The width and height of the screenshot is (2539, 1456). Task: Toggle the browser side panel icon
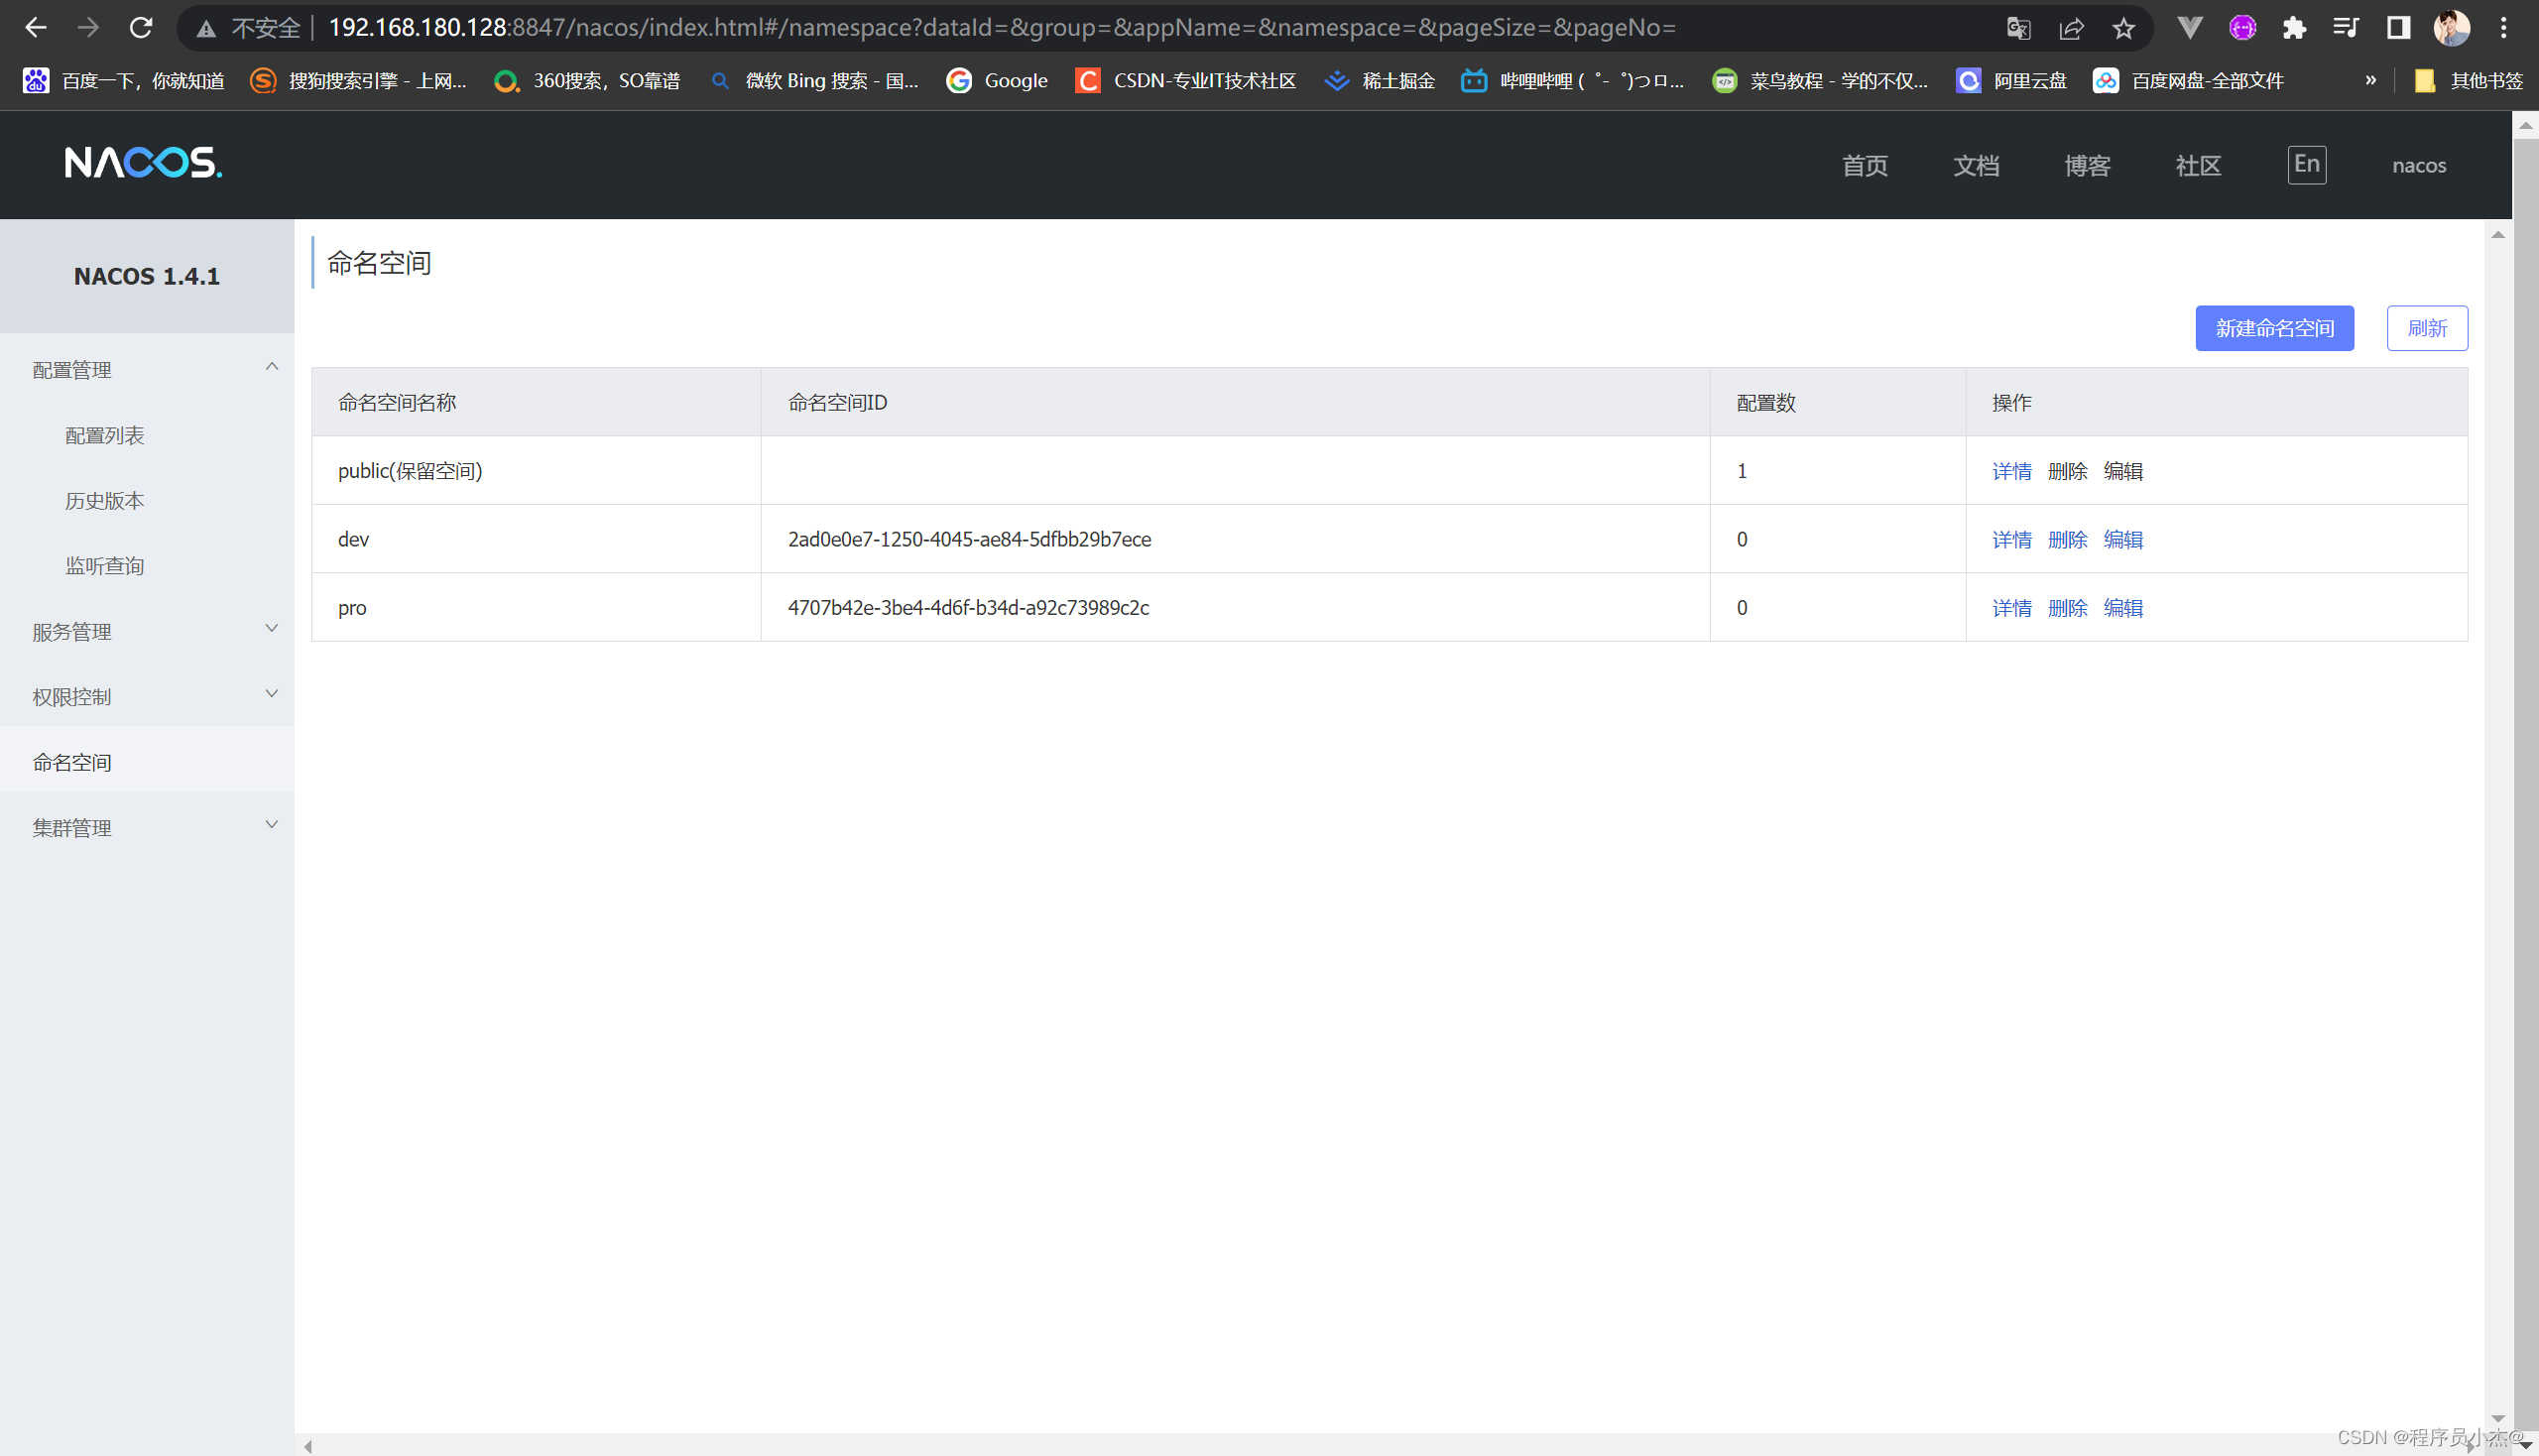point(2398,28)
